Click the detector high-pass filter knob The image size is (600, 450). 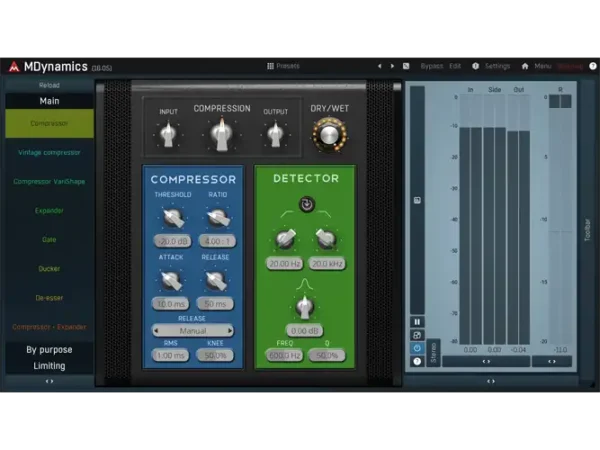[x=285, y=238]
